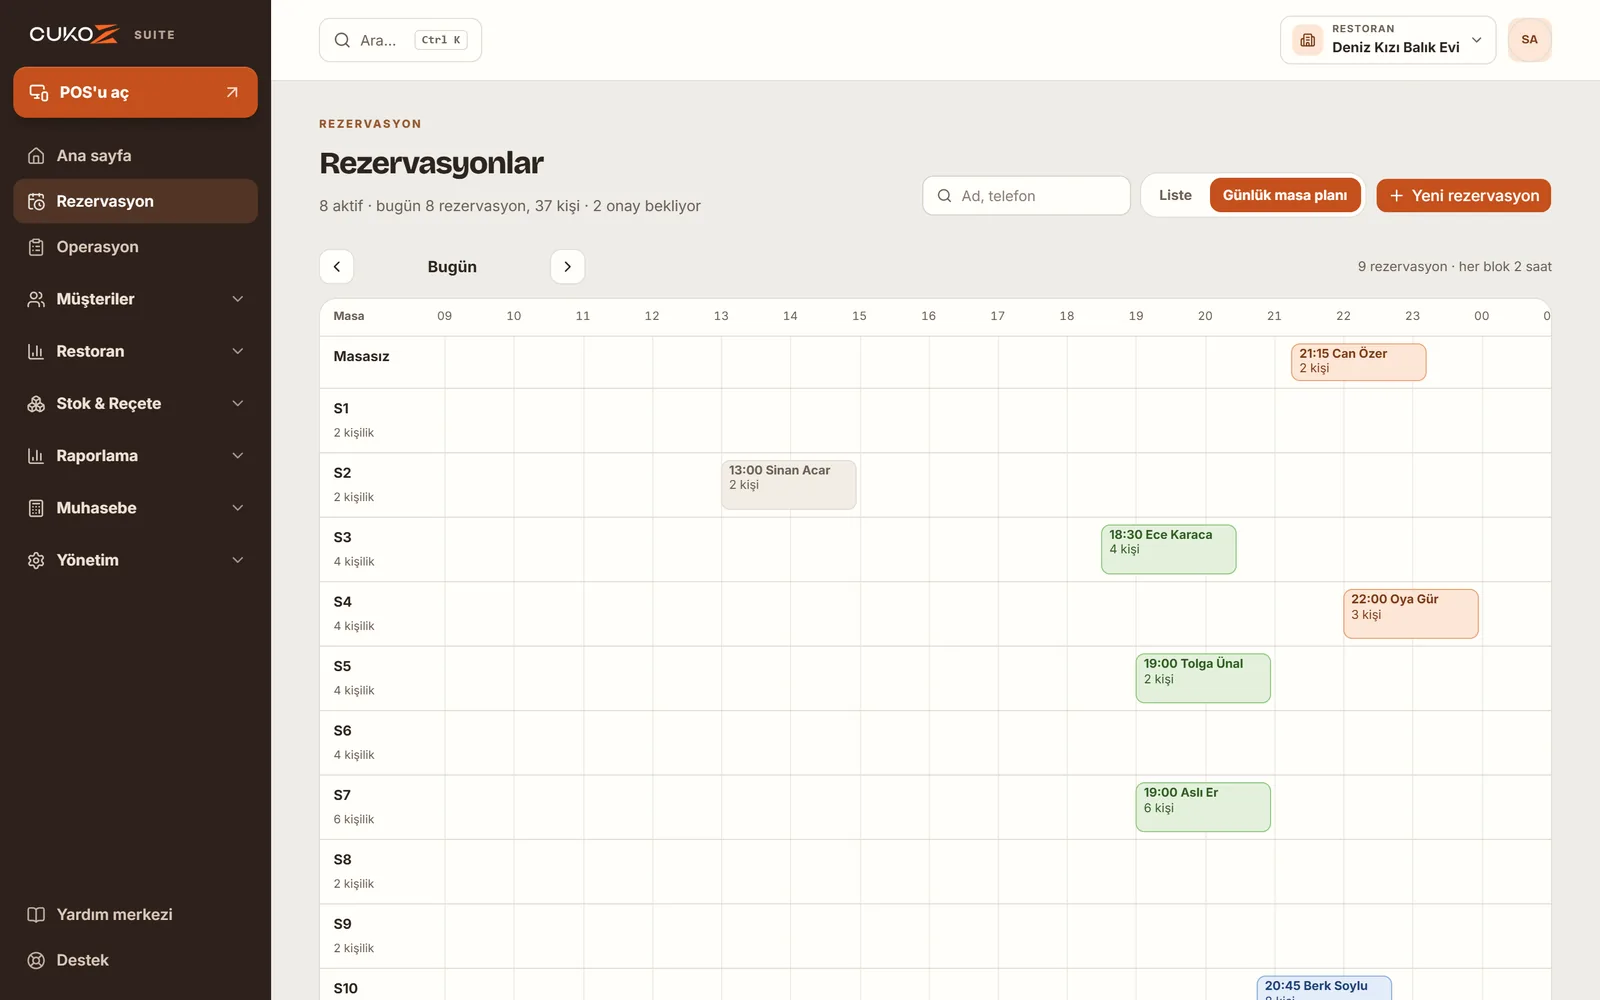Open the 19:00 Tolga Ünal reservation
This screenshot has width=1600, height=1000.
(1203, 678)
